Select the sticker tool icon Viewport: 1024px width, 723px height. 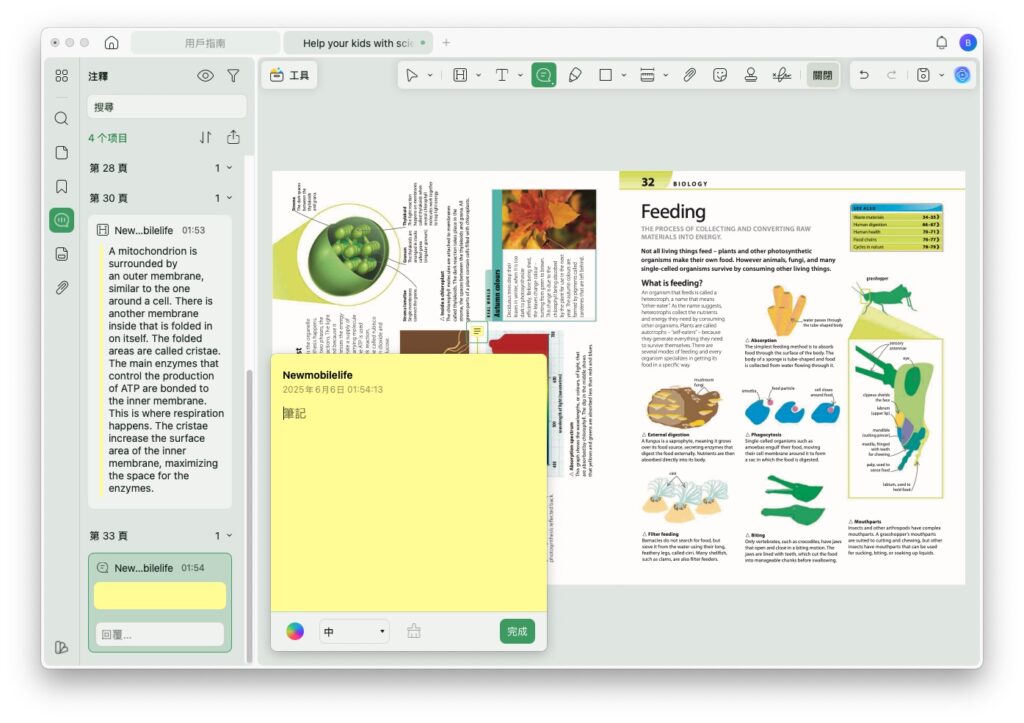720,75
